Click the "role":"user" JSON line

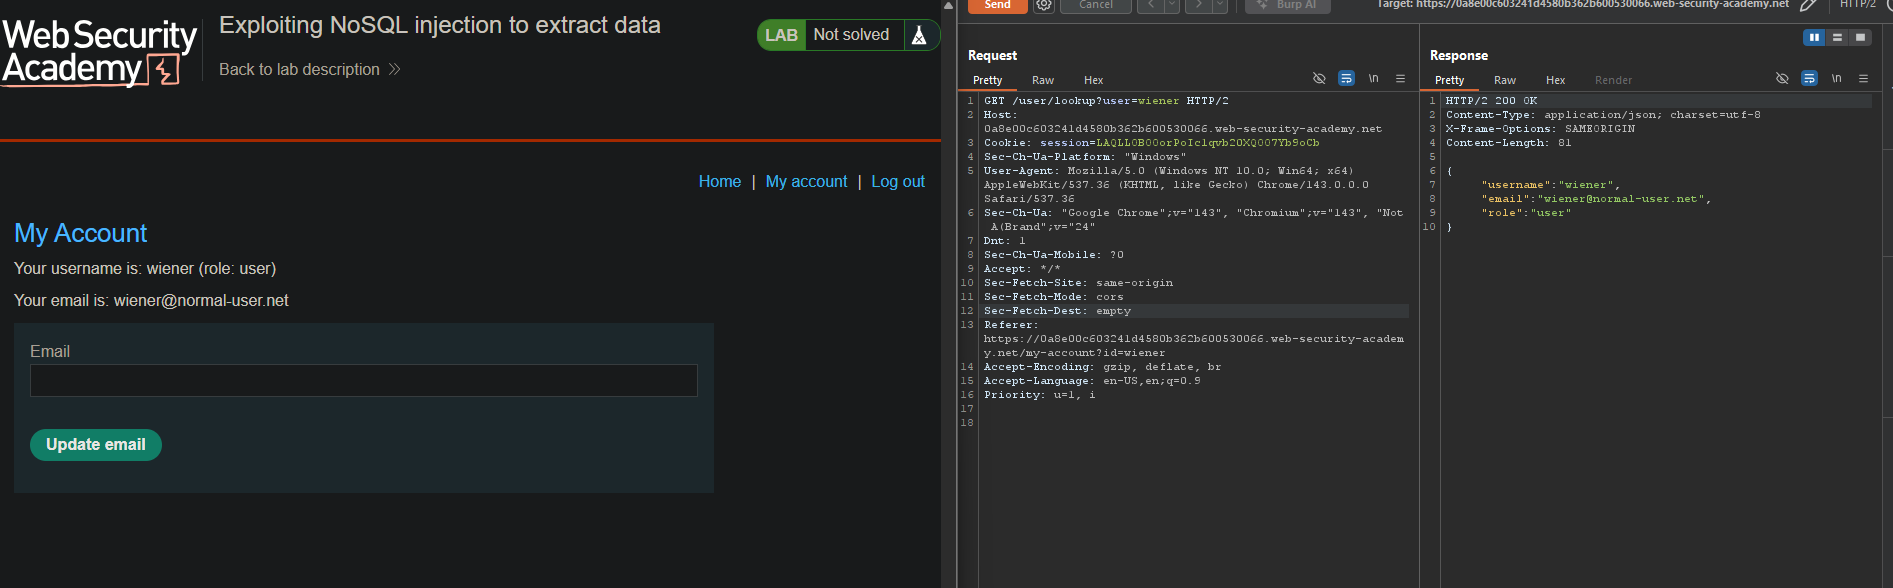(1526, 213)
